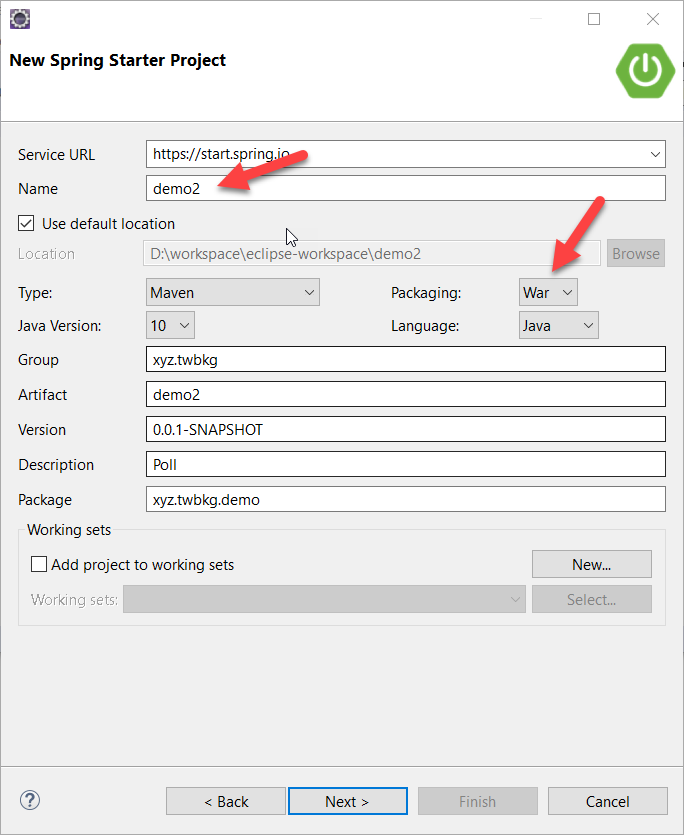Click the disabled Working sets combo box
Viewport: 684px width, 835px height.
pos(324,599)
